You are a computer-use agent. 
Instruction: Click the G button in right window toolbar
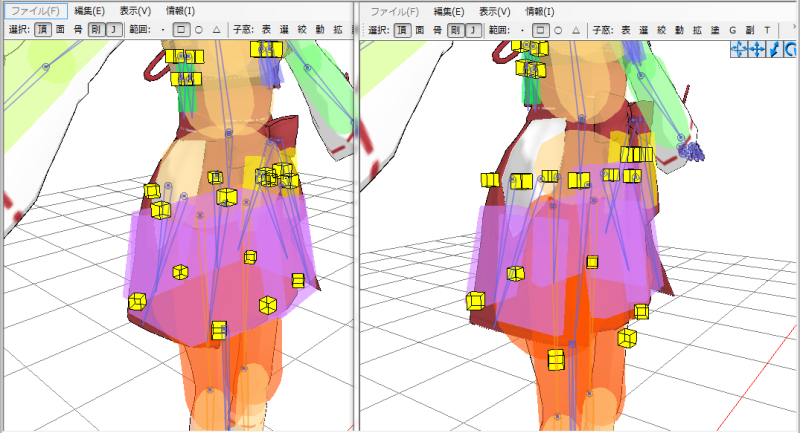click(732, 30)
